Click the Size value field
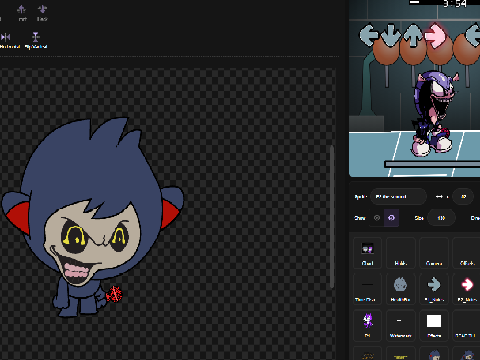The image size is (480, 360). [441, 218]
